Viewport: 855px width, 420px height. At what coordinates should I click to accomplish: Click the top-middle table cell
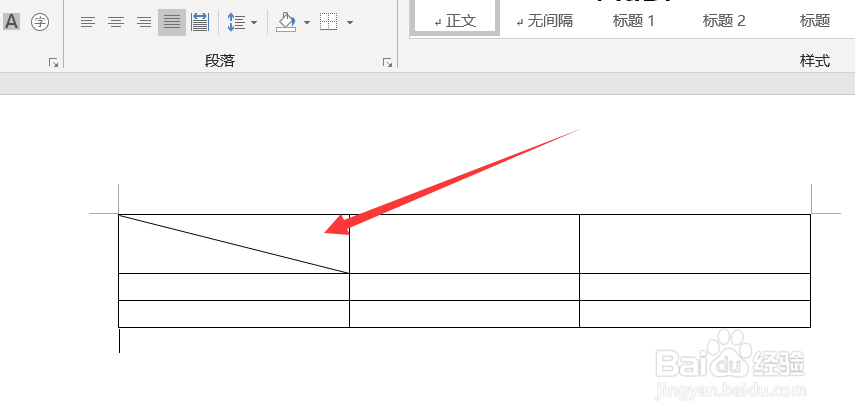tap(464, 244)
